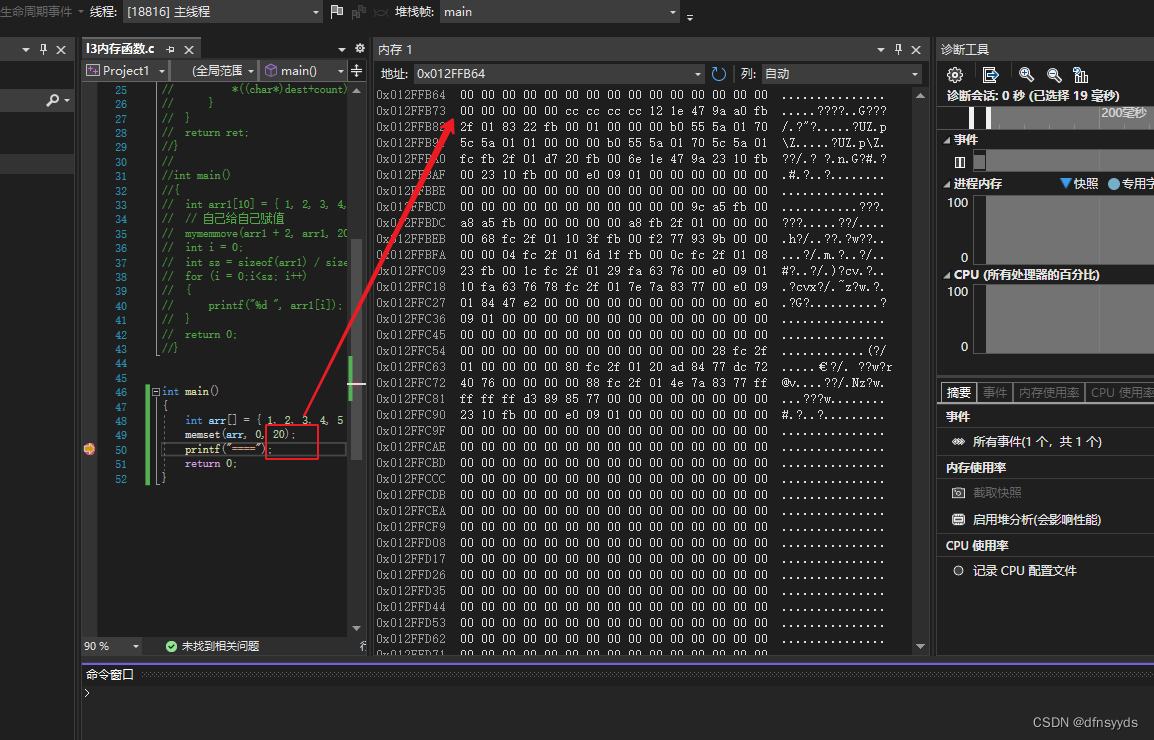Open the editor tab list dropdown arrow
This screenshot has width=1154, height=740.
point(341,49)
